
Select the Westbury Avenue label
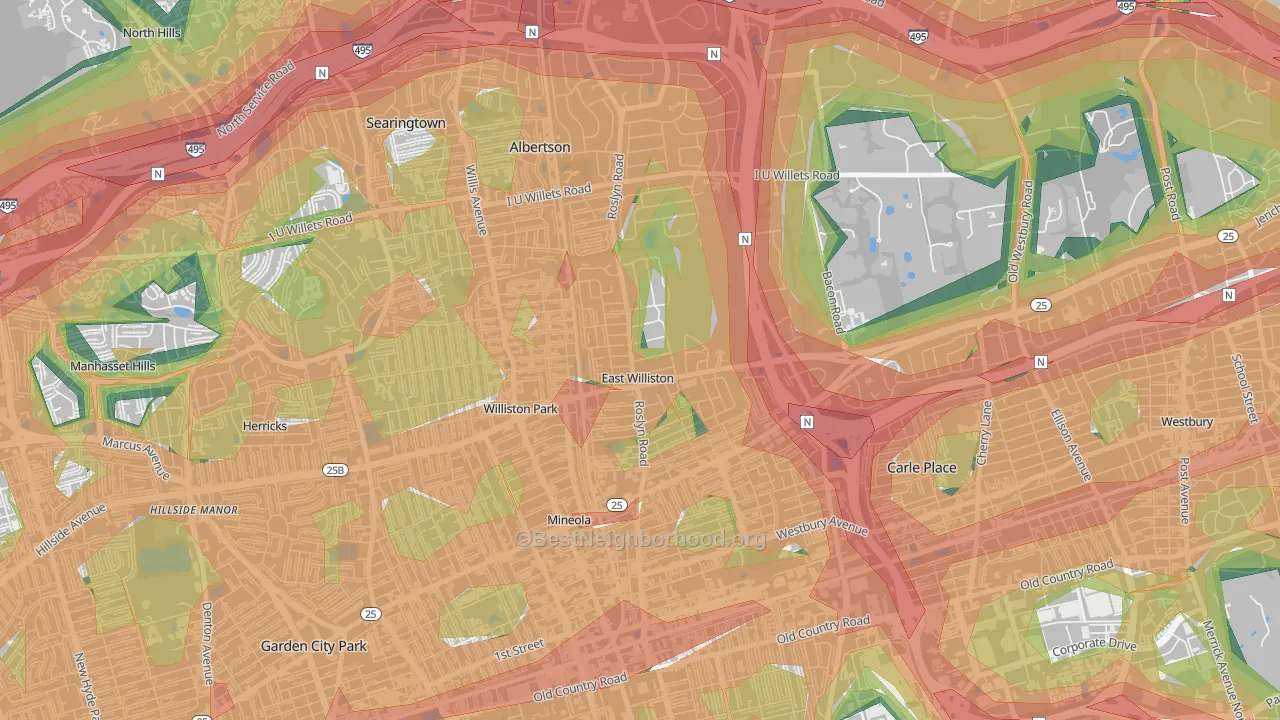pos(822,527)
